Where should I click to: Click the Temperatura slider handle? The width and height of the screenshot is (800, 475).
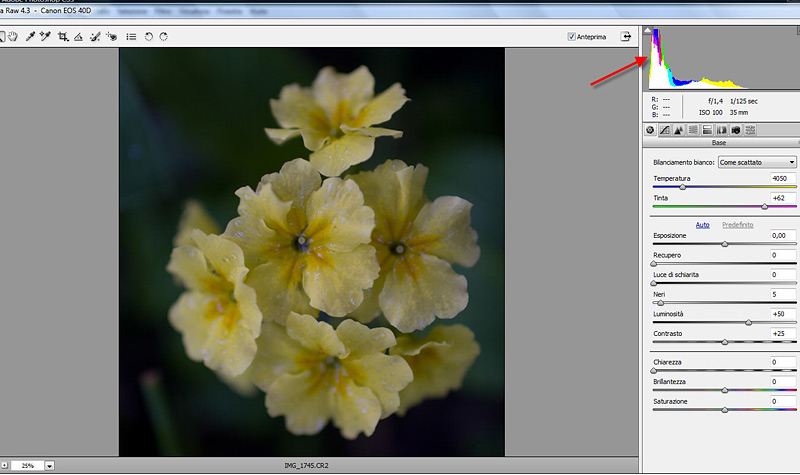(x=683, y=186)
